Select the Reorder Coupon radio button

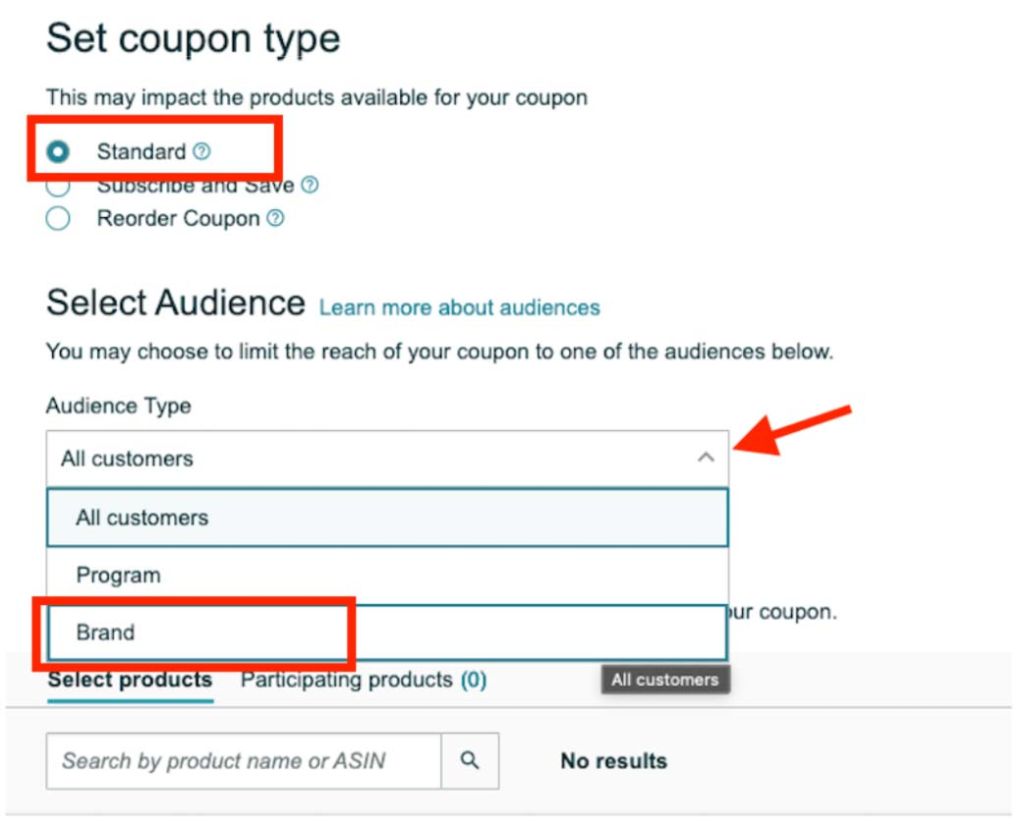57,218
